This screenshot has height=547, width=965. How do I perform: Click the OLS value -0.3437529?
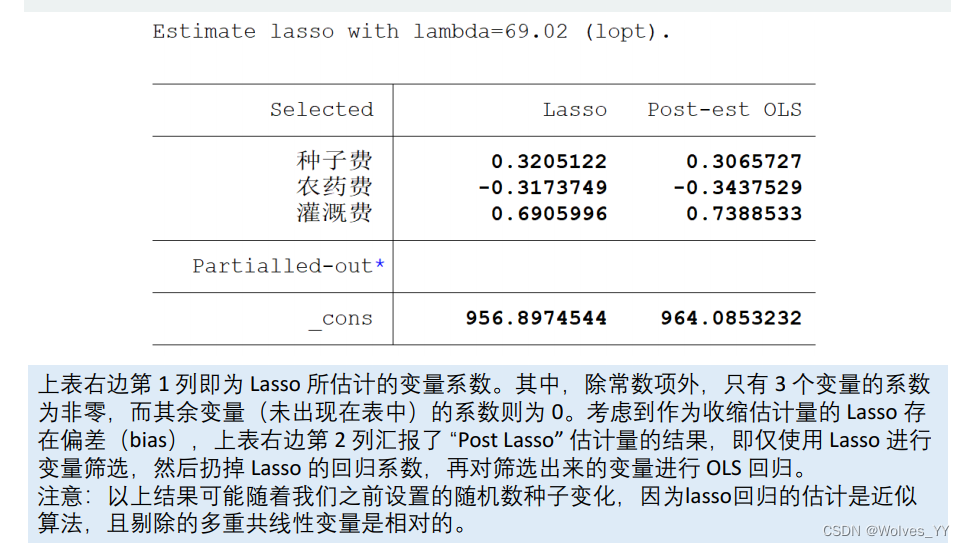(737, 187)
